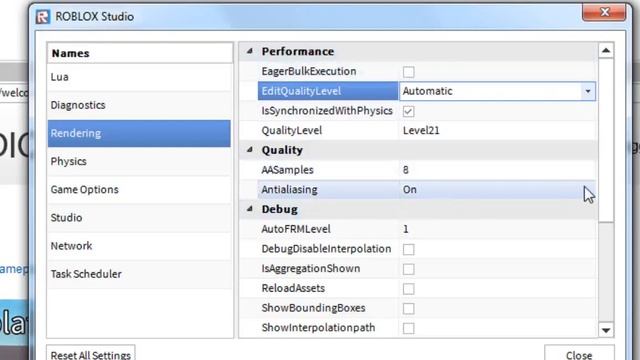Viewport: 640px width, 360px height.
Task: Collapse the Quality section
Action: [x=249, y=150]
